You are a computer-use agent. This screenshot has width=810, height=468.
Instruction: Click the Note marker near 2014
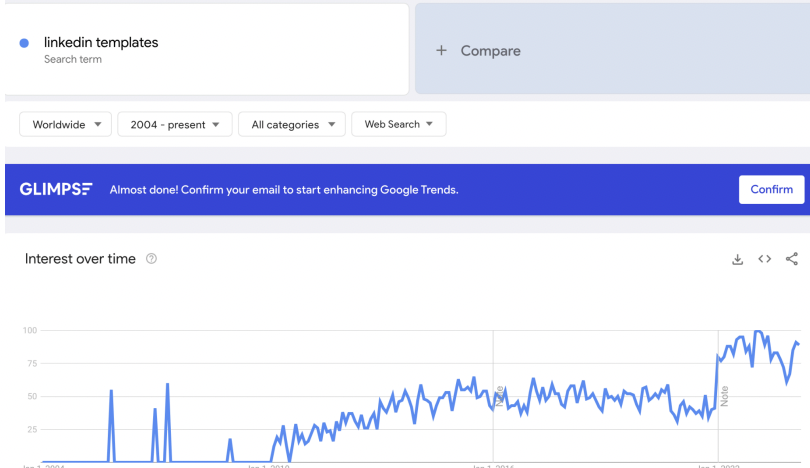499,396
